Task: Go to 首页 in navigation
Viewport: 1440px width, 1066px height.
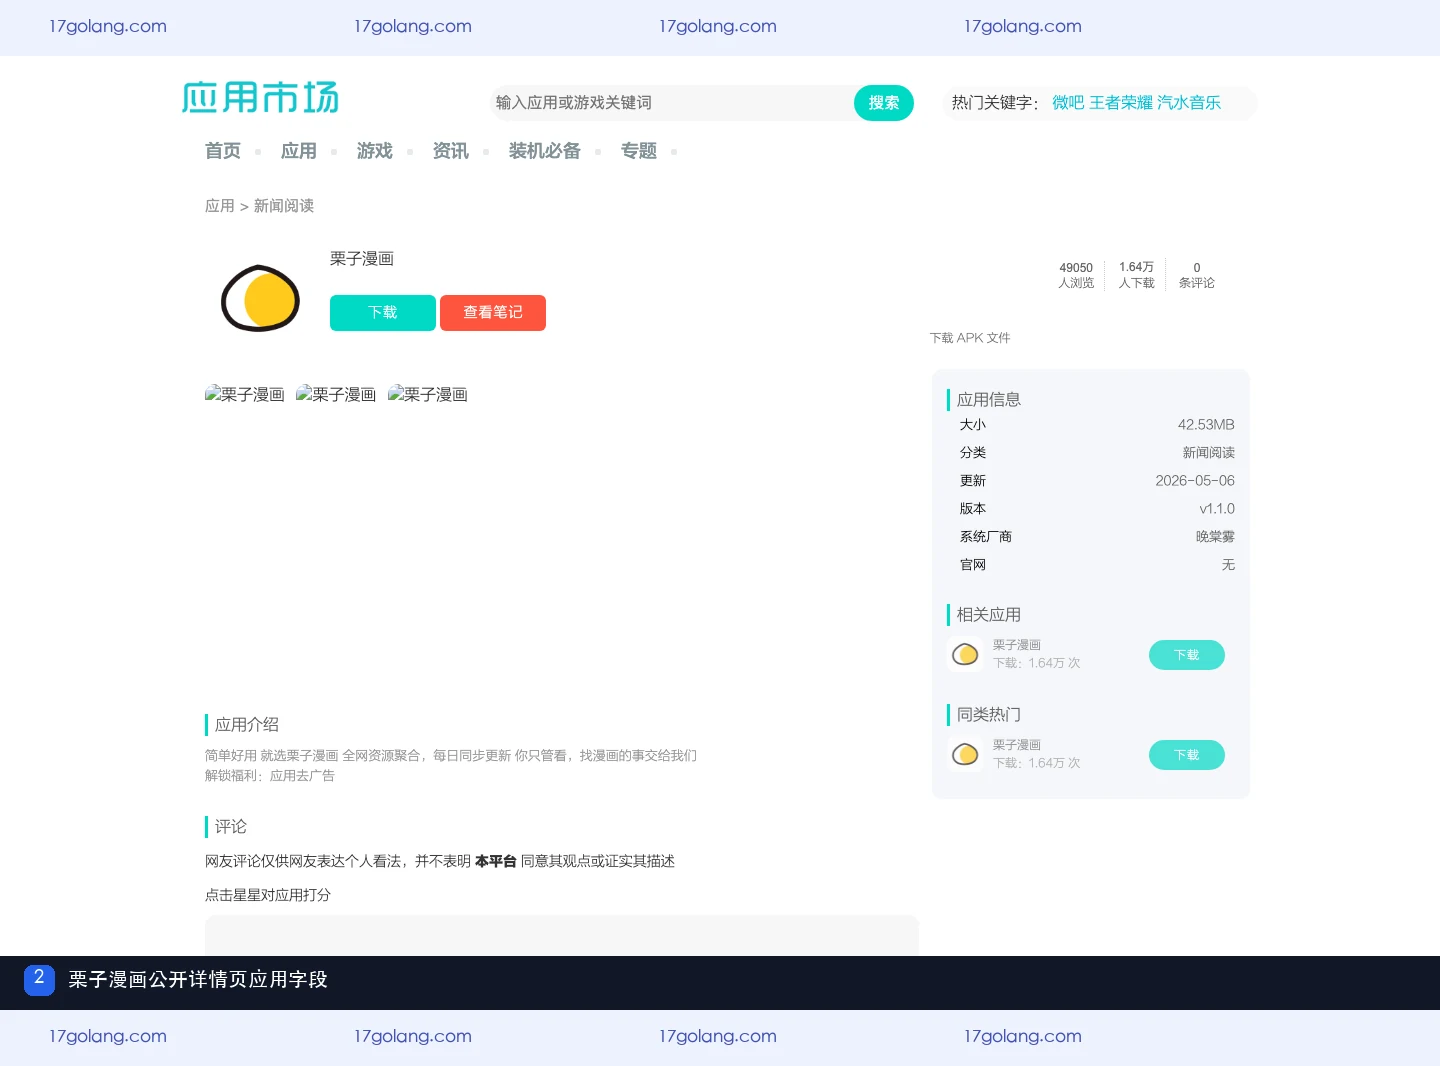Action: [223, 151]
